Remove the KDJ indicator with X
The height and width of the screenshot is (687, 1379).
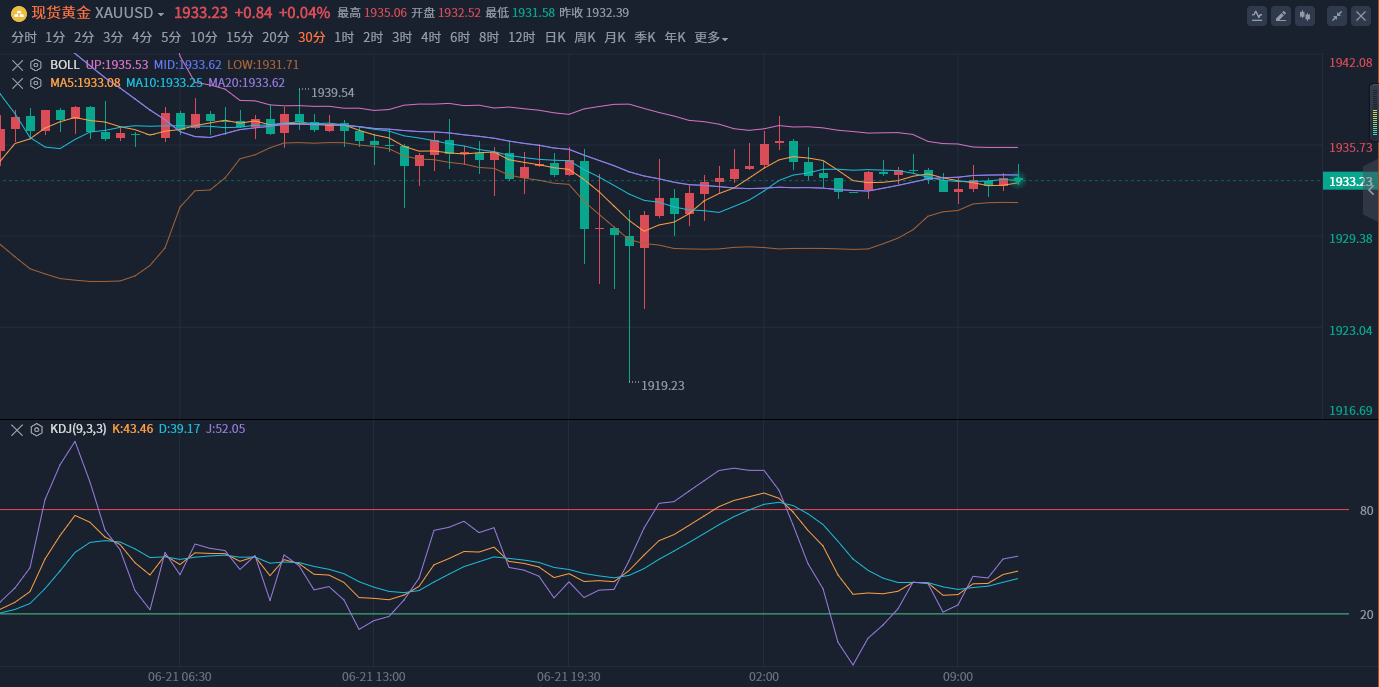(17, 429)
